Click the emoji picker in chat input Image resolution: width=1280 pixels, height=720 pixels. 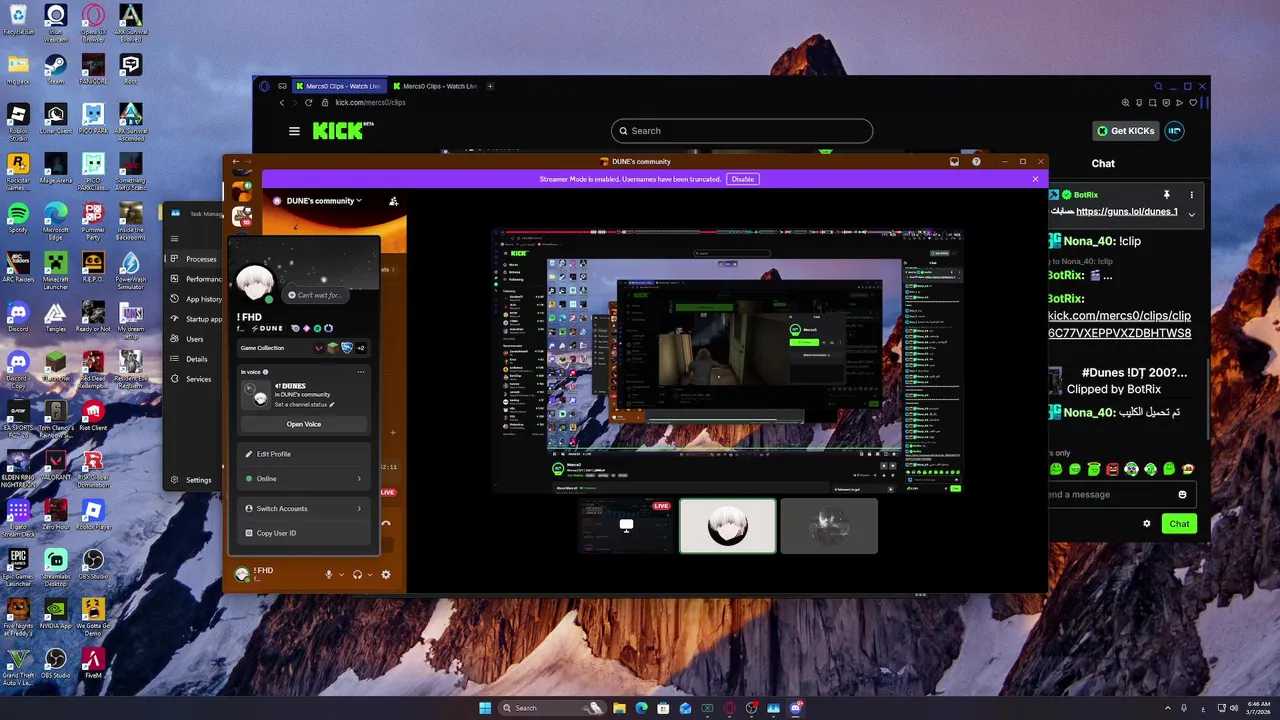[x=1183, y=494]
